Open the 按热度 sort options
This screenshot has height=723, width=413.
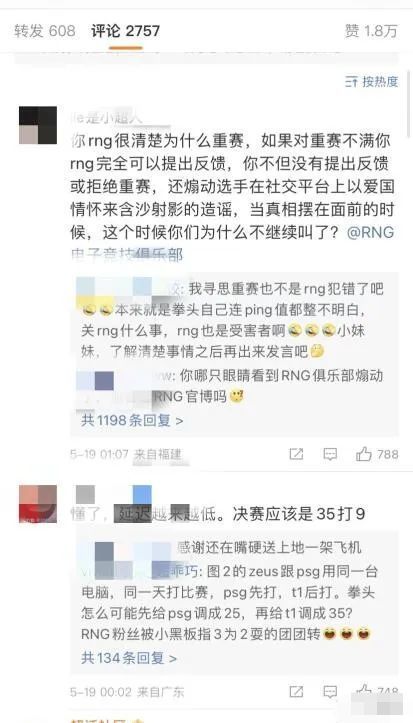tap(372, 82)
